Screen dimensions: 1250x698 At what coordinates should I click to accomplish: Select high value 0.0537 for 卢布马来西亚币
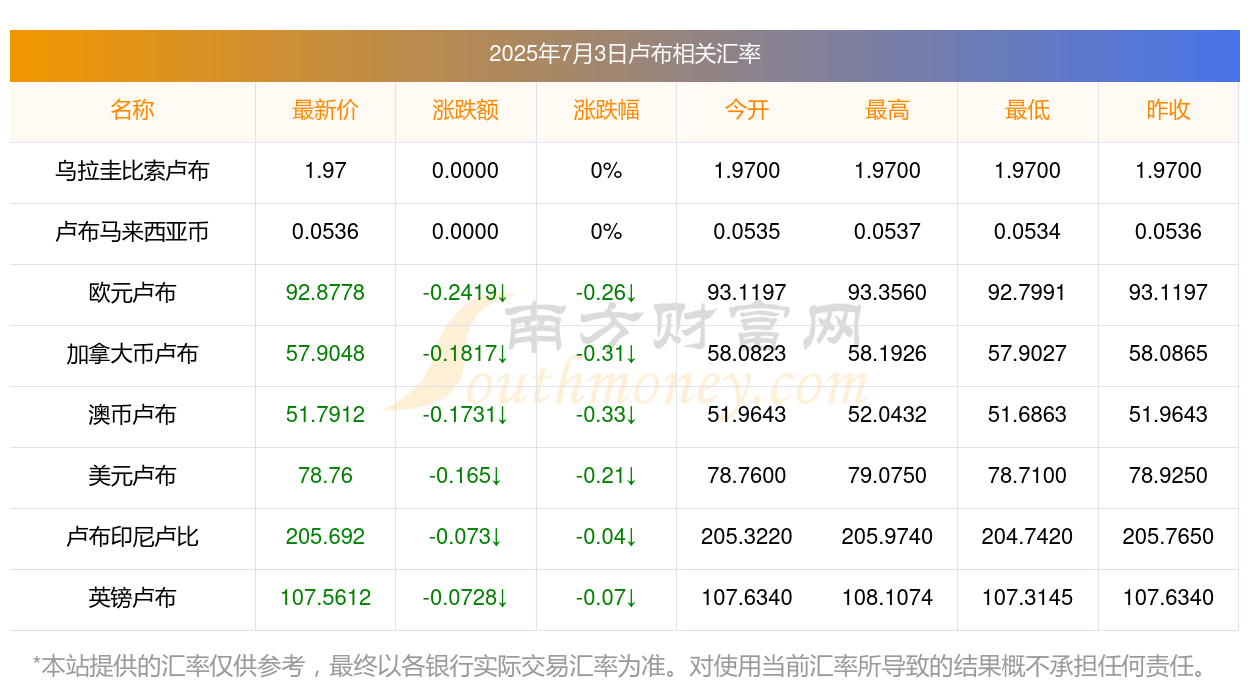pos(887,232)
